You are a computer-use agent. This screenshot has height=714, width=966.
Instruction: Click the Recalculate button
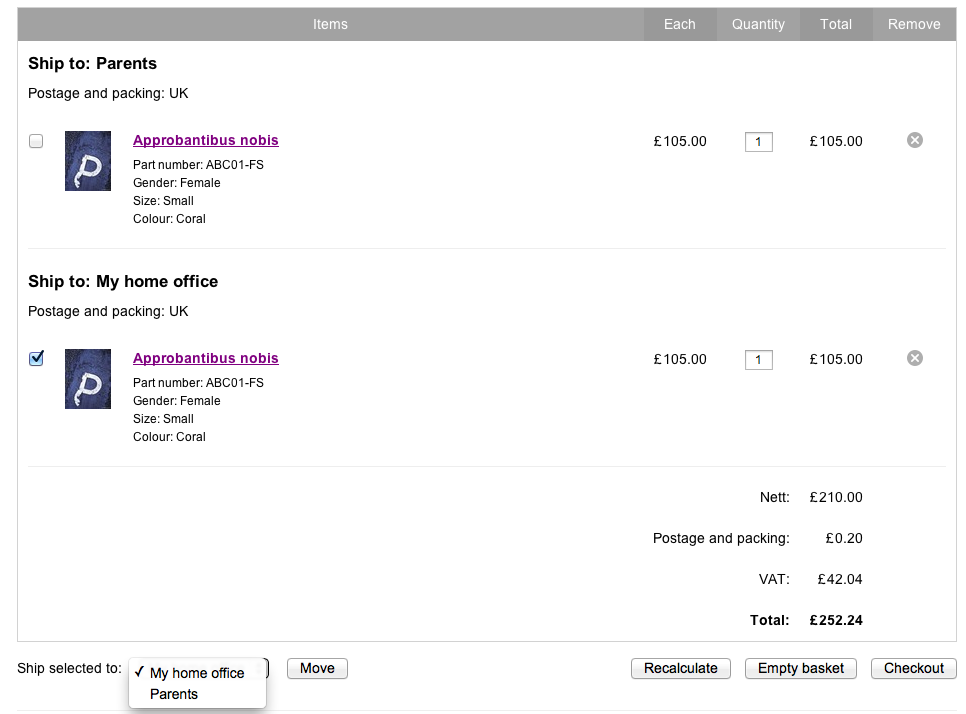[x=680, y=668]
